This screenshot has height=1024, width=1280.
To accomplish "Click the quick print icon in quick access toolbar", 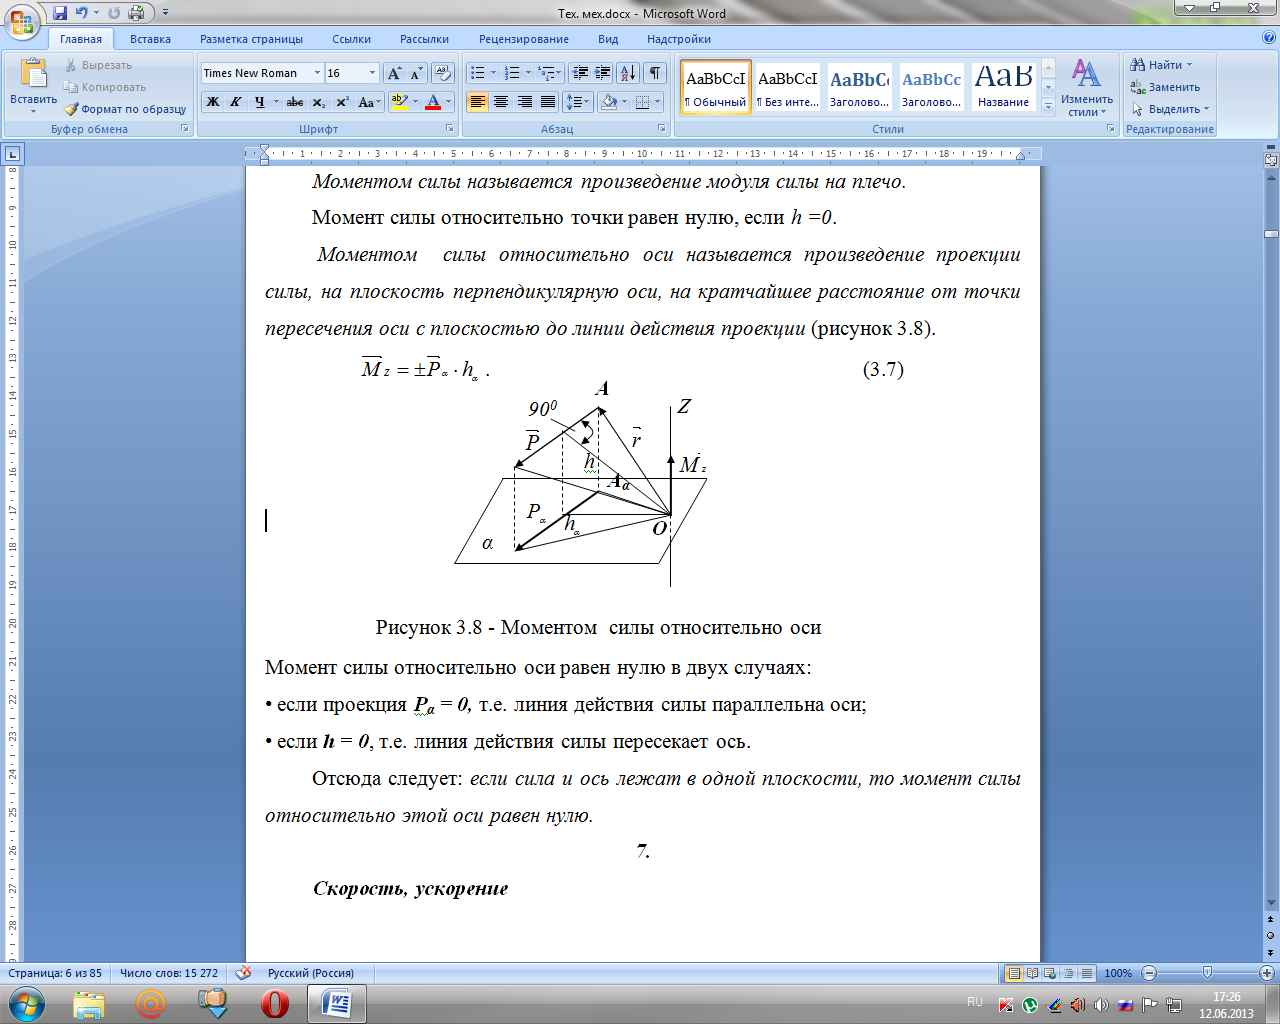I will pyautogui.click(x=136, y=13).
